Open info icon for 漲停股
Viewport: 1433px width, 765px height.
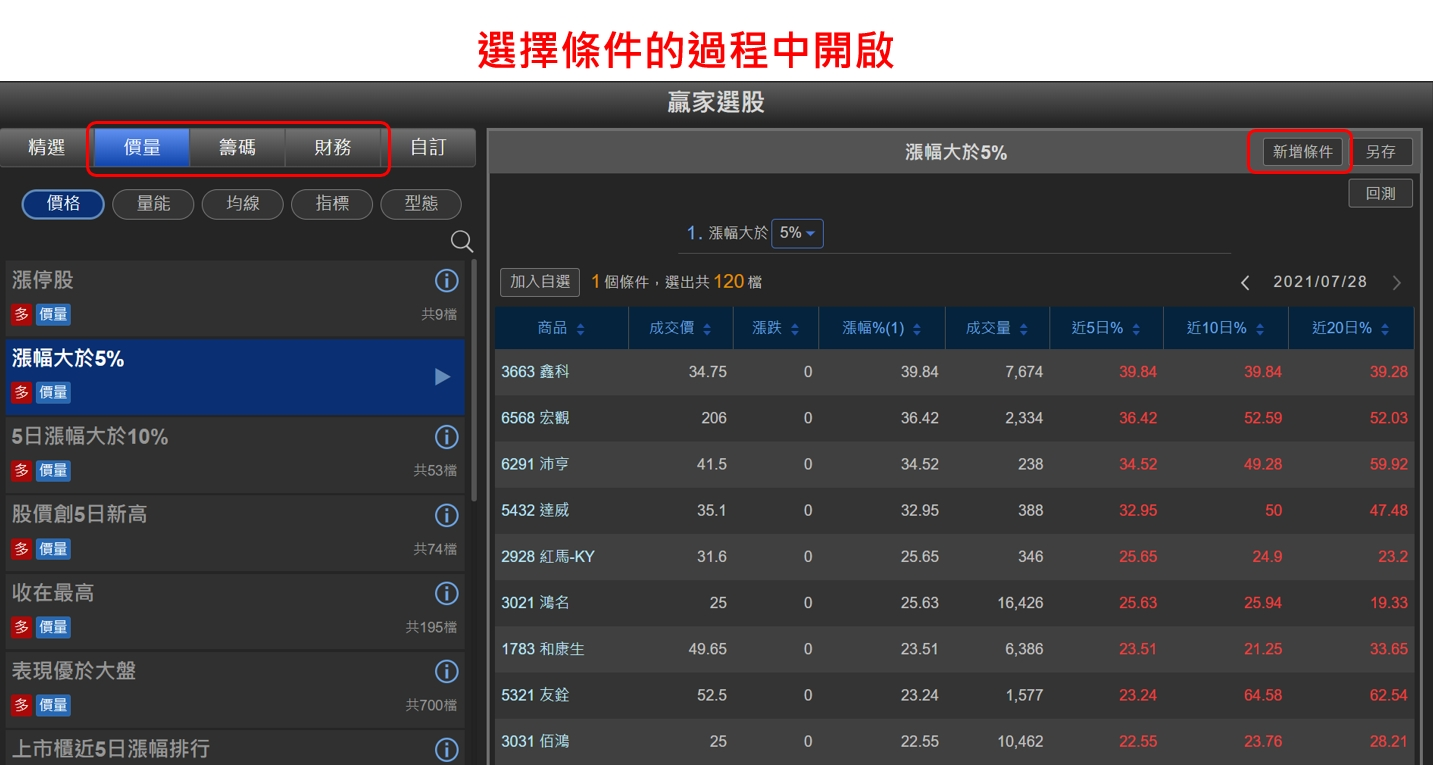(x=447, y=281)
